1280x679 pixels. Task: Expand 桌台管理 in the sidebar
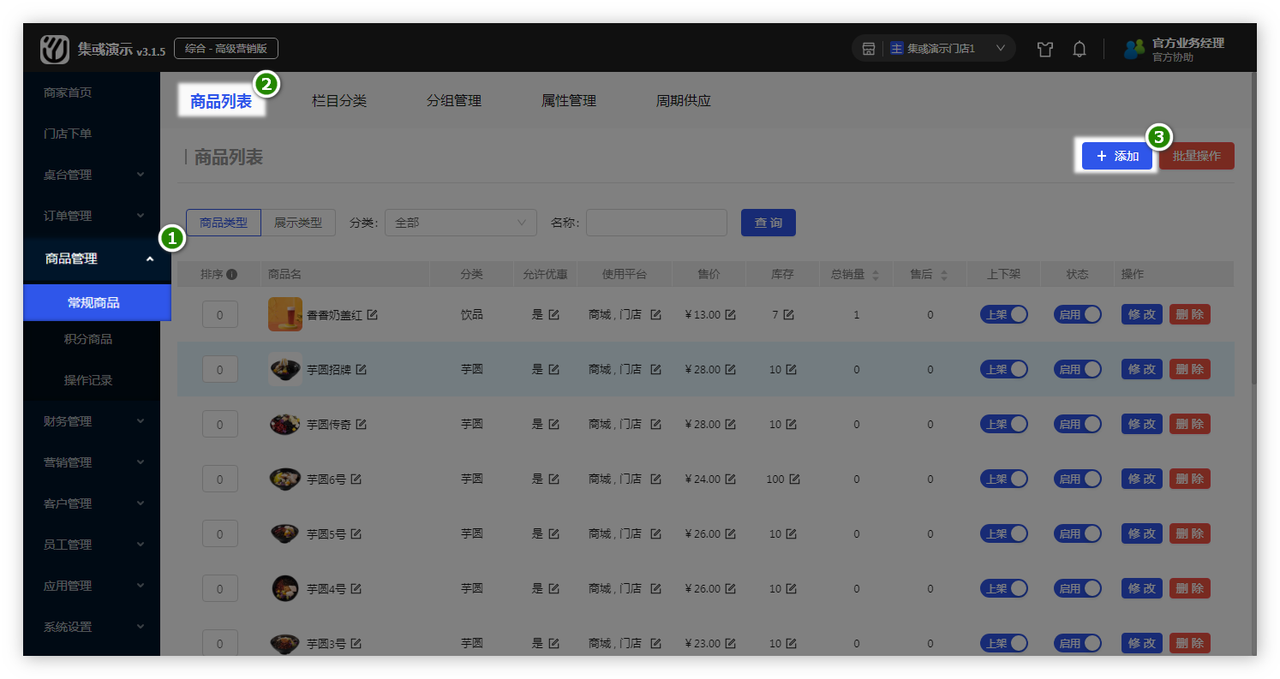pyautogui.click(x=91, y=175)
